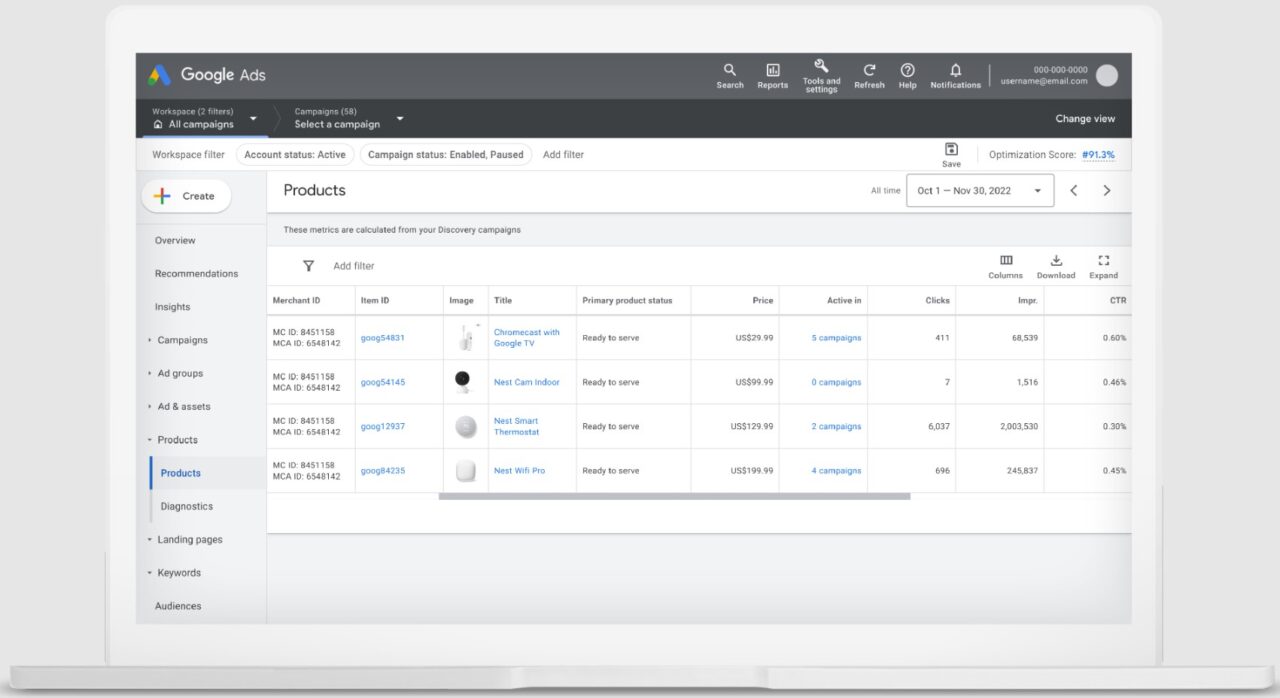
Task: Open Audiences in sidebar
Action: (x=178, y=606)
